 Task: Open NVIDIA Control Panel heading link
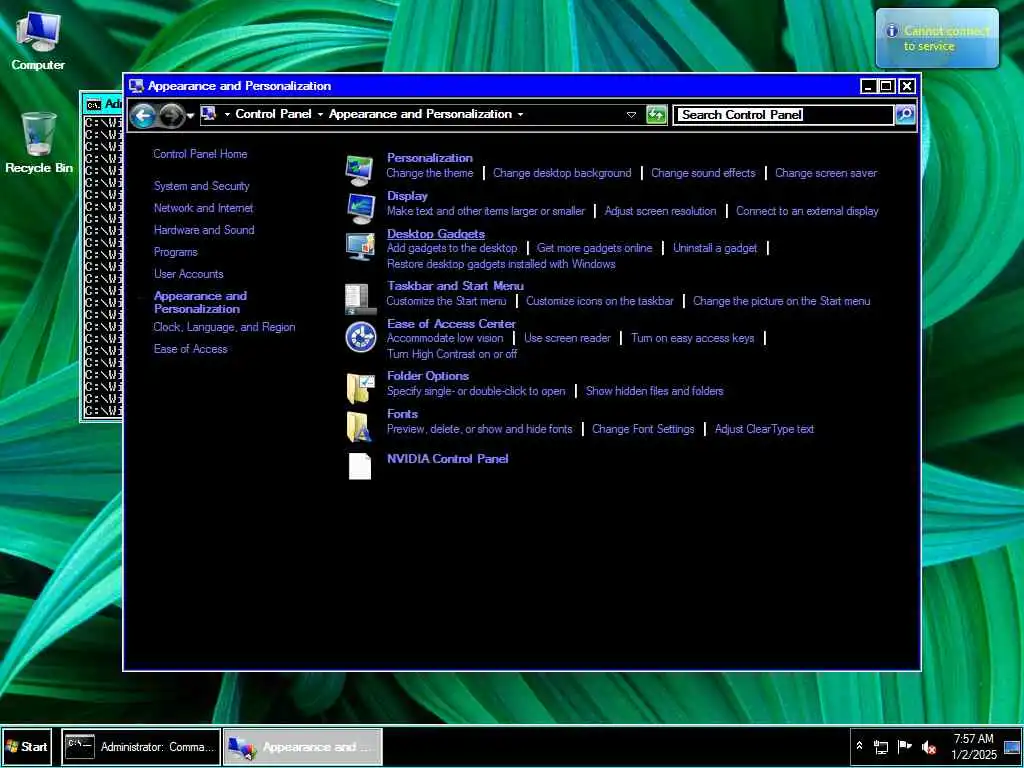click(447, 458)
